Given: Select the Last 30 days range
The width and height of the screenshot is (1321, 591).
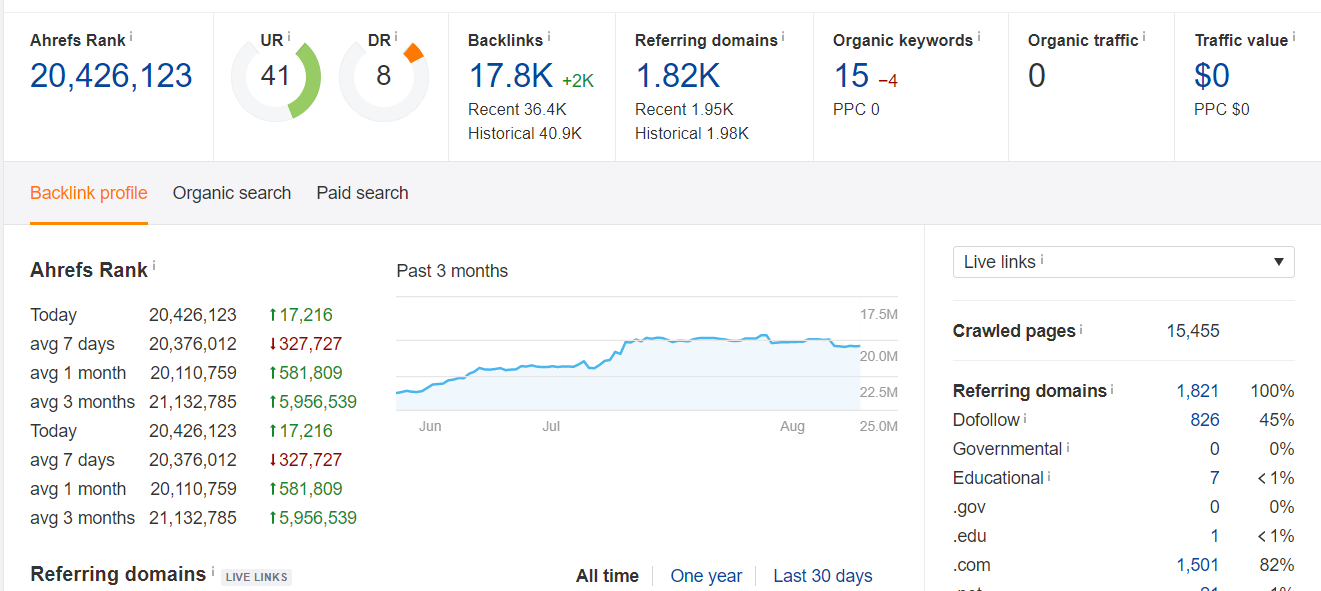Looking at the screenshot, I should [x=822, y=576].
